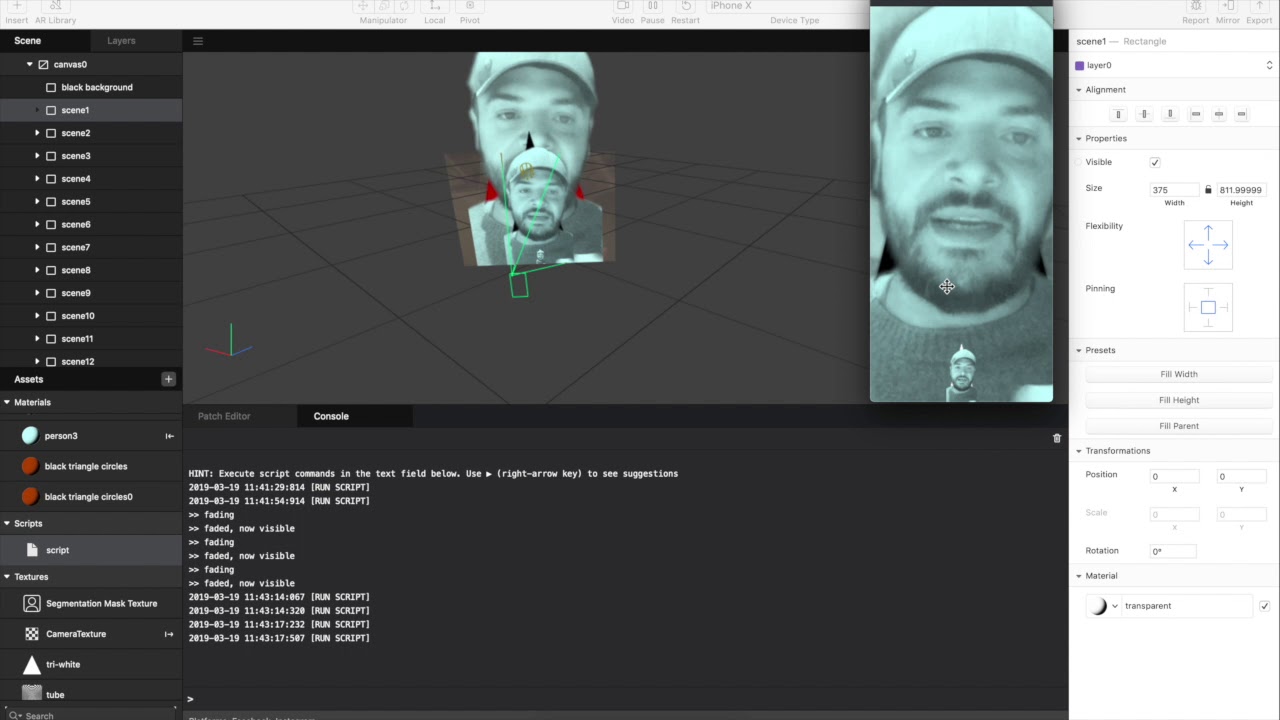Viewport: 1280px width, 720px height.
Task: Click the second alignment icon with horizontal center line
Action: (1144, 114)
